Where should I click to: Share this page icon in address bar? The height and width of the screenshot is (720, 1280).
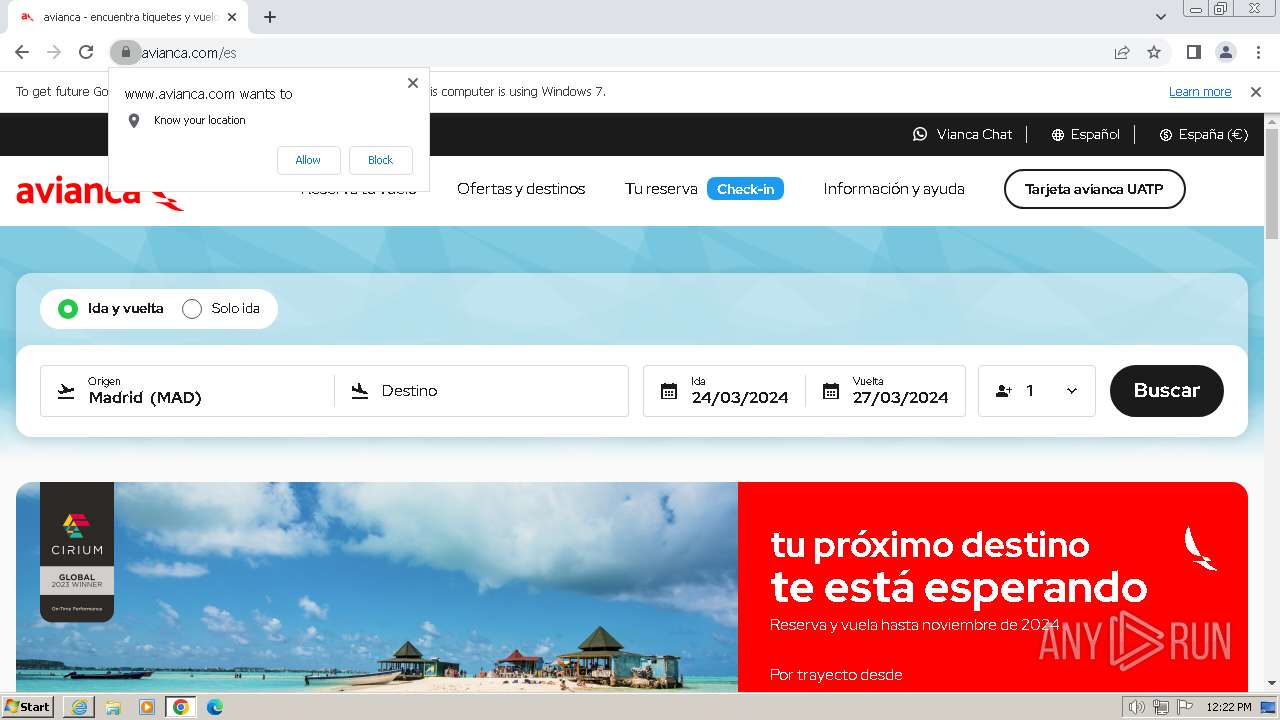pos(1122,52)
